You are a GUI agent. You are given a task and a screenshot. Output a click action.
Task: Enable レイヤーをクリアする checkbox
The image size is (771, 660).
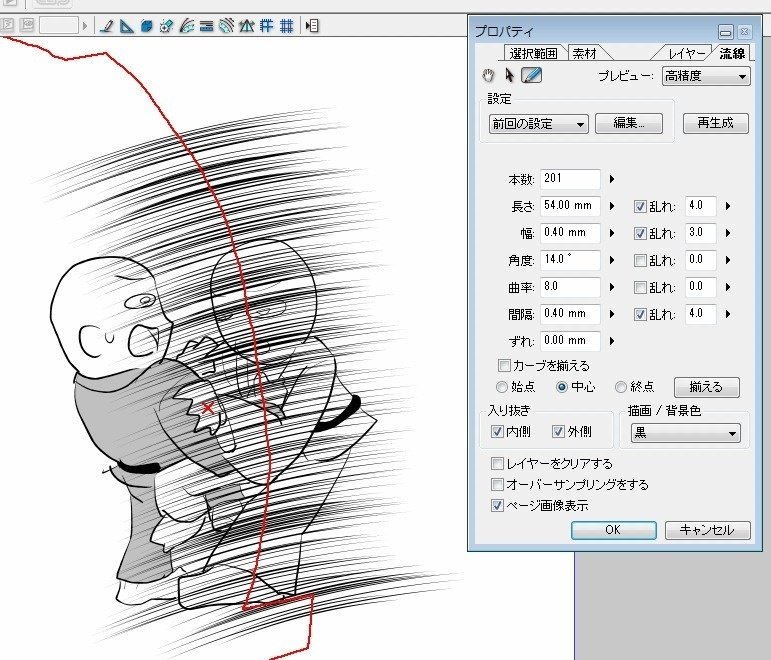coord(497,464)
